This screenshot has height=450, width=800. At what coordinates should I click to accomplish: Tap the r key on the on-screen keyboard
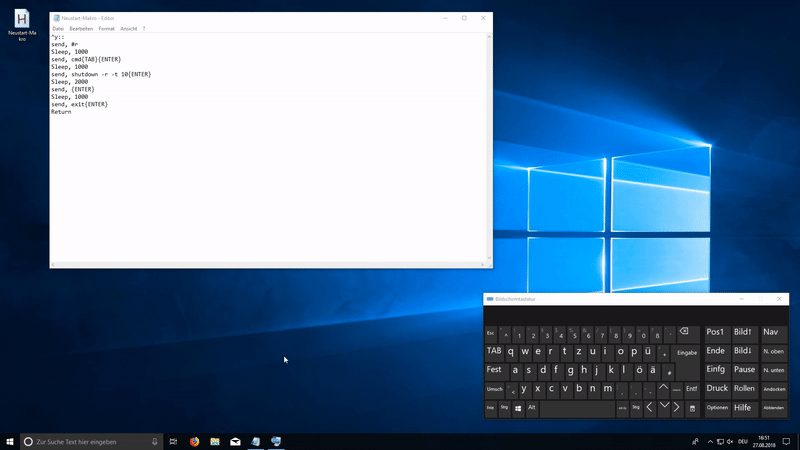coord(551,352)
